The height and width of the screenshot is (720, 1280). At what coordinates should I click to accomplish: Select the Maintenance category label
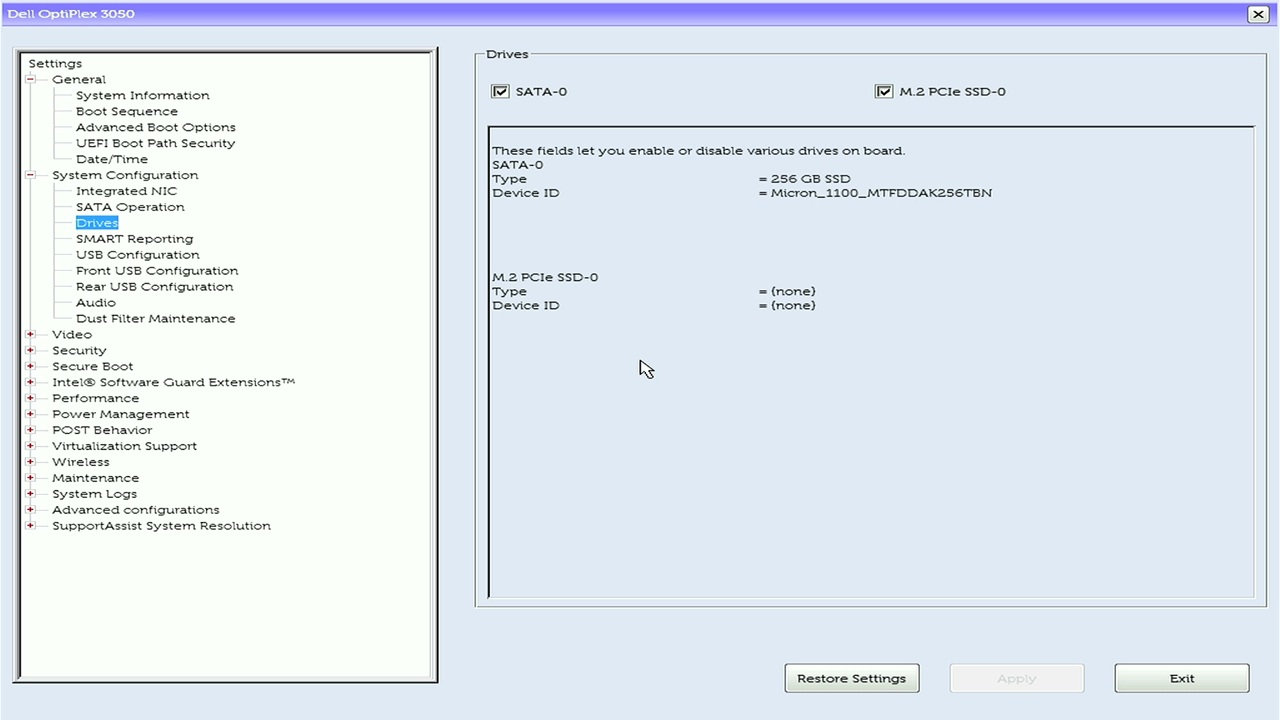coord(96,478)
